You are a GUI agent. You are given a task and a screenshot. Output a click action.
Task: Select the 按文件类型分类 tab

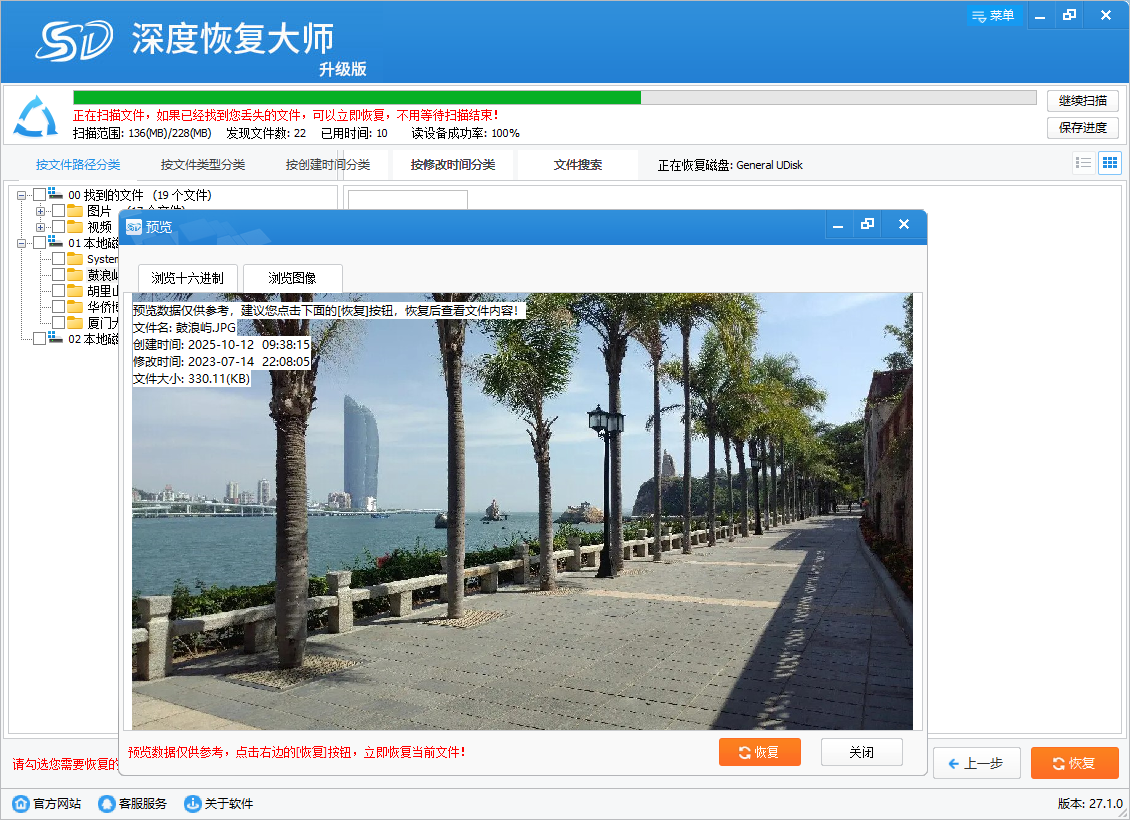click(x=203, y=165)
